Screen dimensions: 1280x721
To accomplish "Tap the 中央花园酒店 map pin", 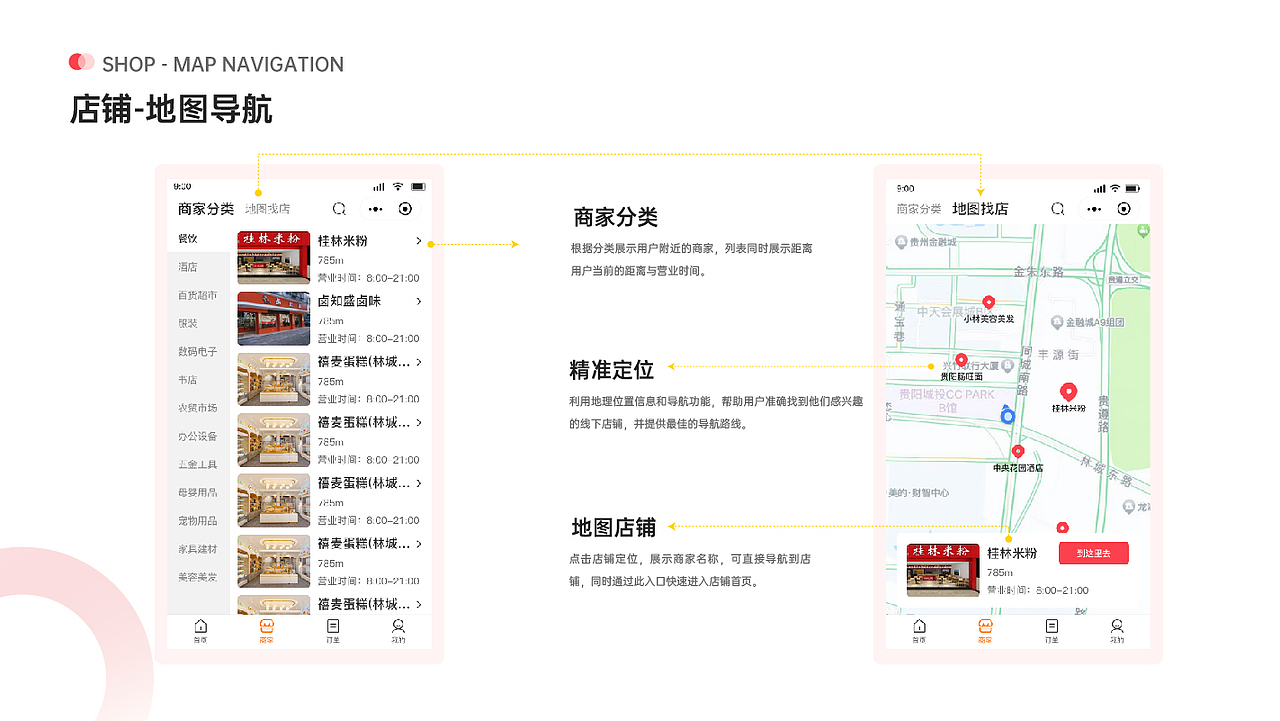I will click(1018, 449).
